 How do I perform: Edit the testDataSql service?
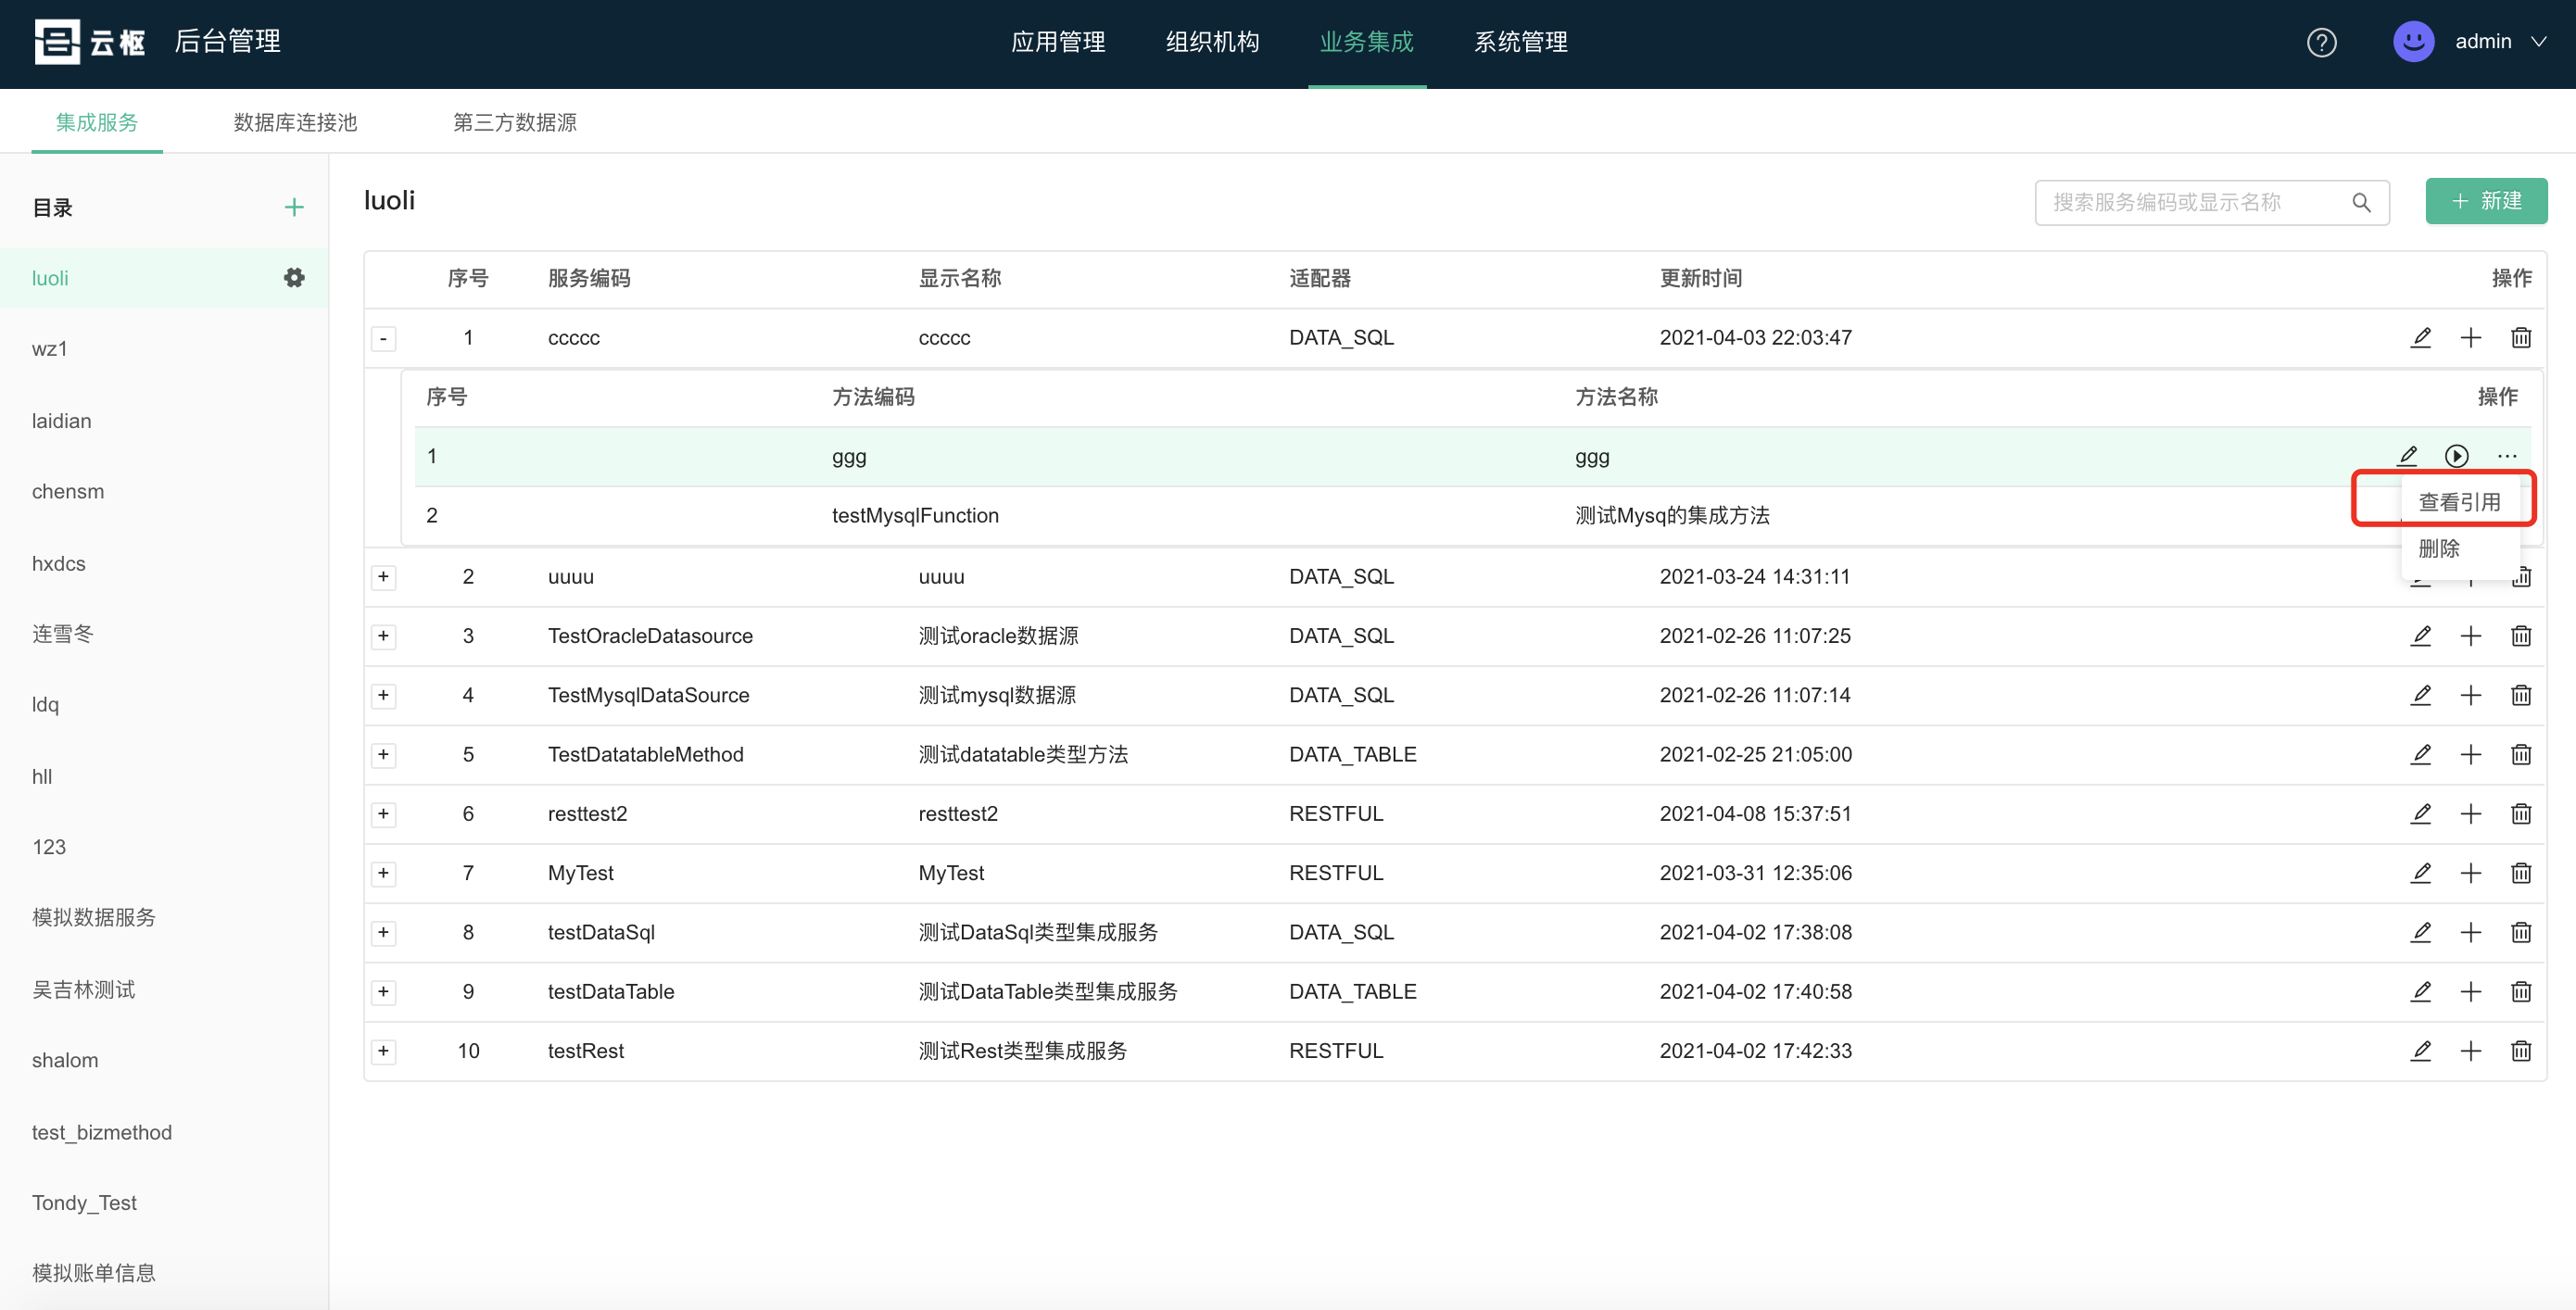[2420, 932]
